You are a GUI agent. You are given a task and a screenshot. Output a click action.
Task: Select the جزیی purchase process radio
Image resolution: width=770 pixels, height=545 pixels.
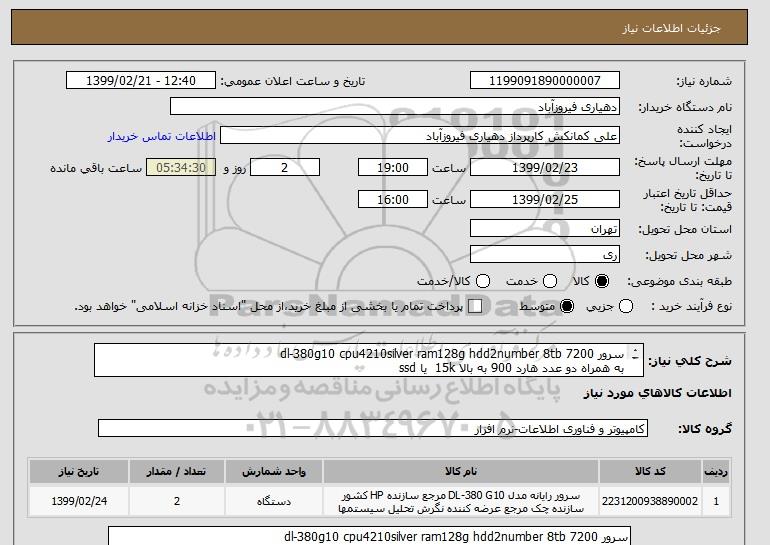tap(626, 306)
